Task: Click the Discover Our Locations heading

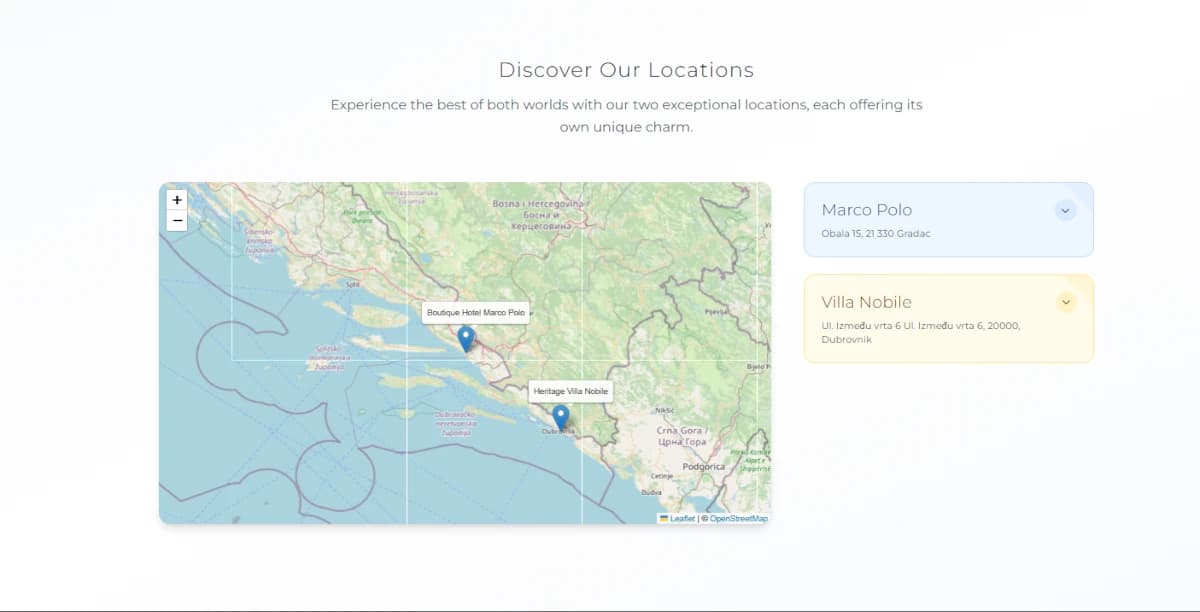Action: coord(626,70)
